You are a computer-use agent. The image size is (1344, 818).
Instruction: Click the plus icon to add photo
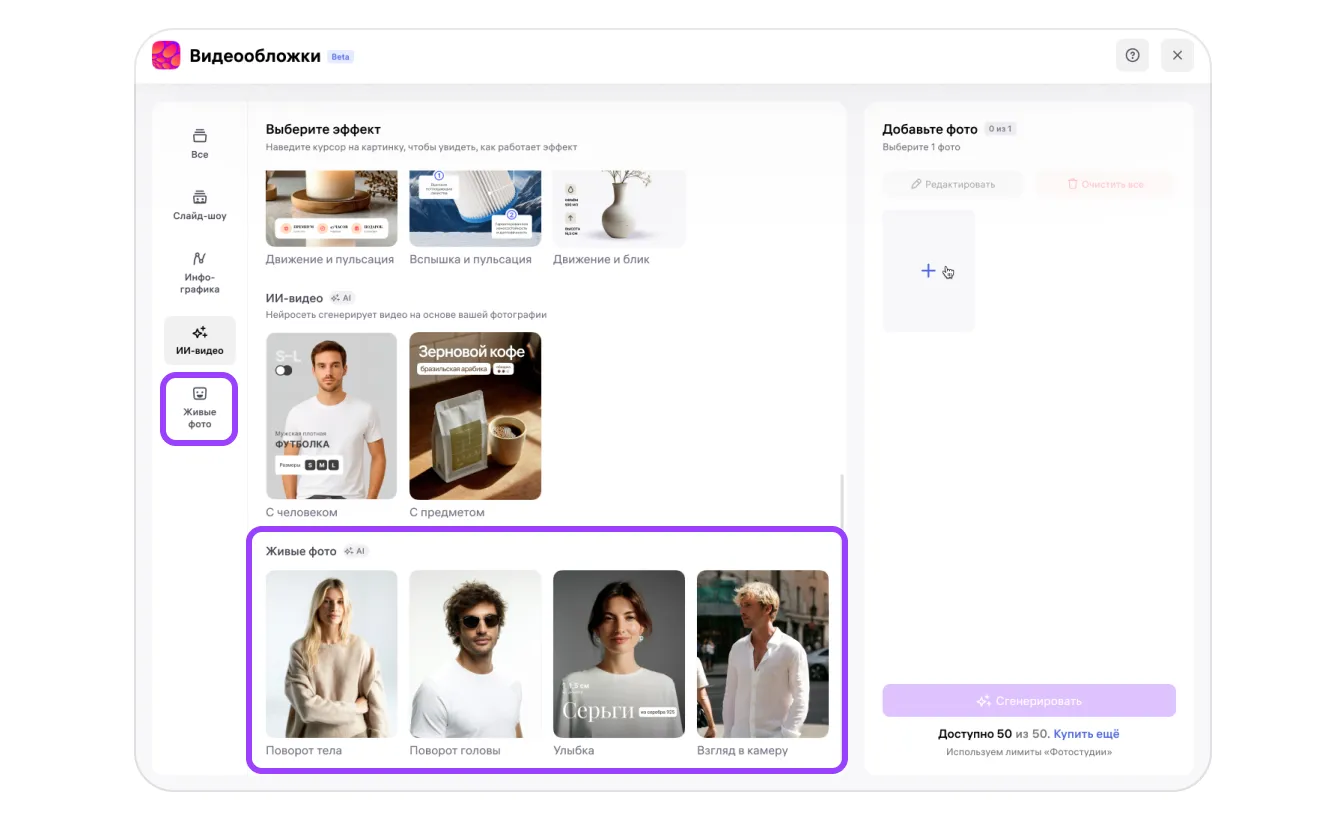click(928, 271)
